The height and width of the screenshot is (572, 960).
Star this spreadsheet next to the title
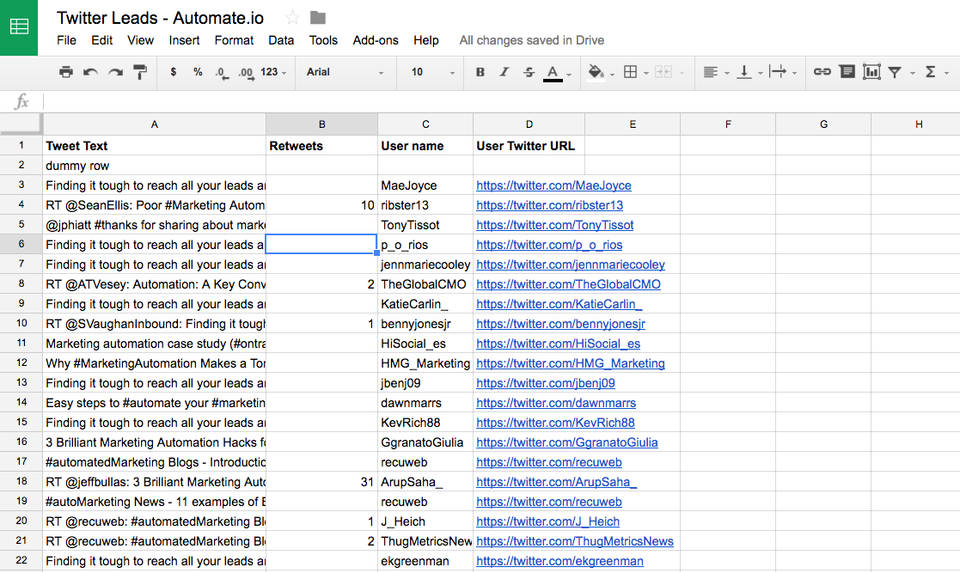pos(292,17)
